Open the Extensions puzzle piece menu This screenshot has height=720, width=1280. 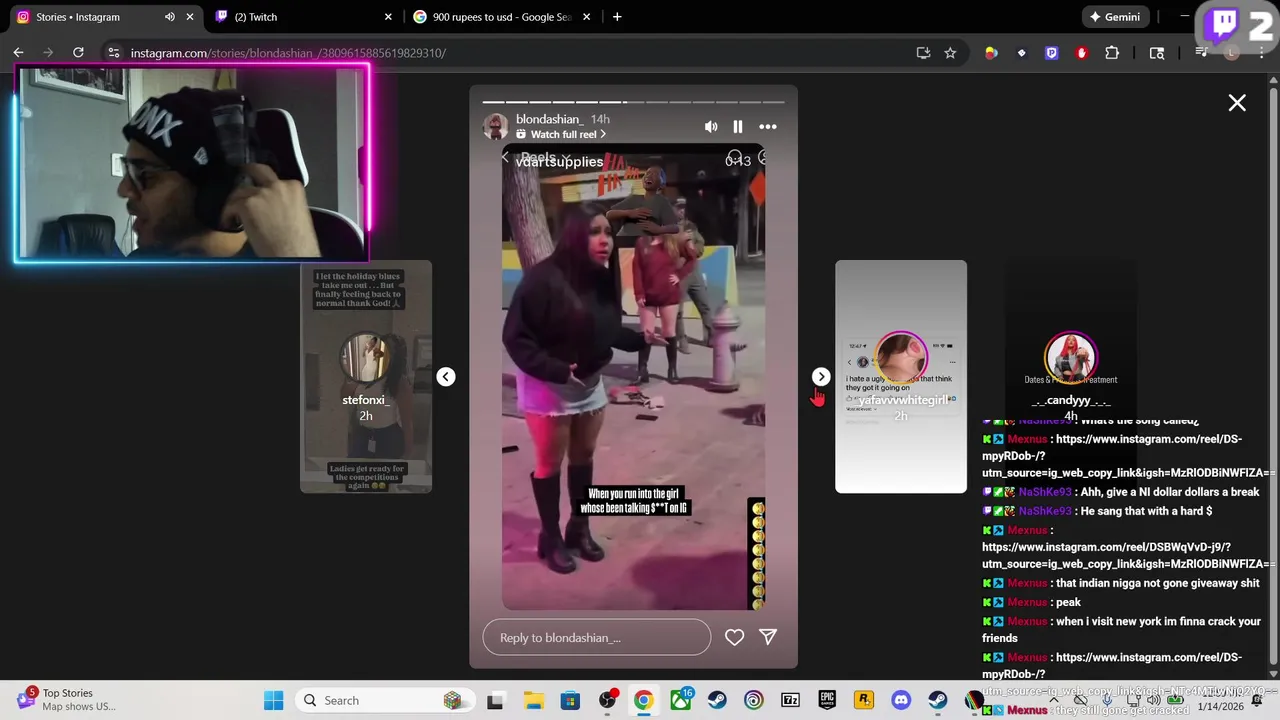pyautogui.click(x=1112, y=53)
